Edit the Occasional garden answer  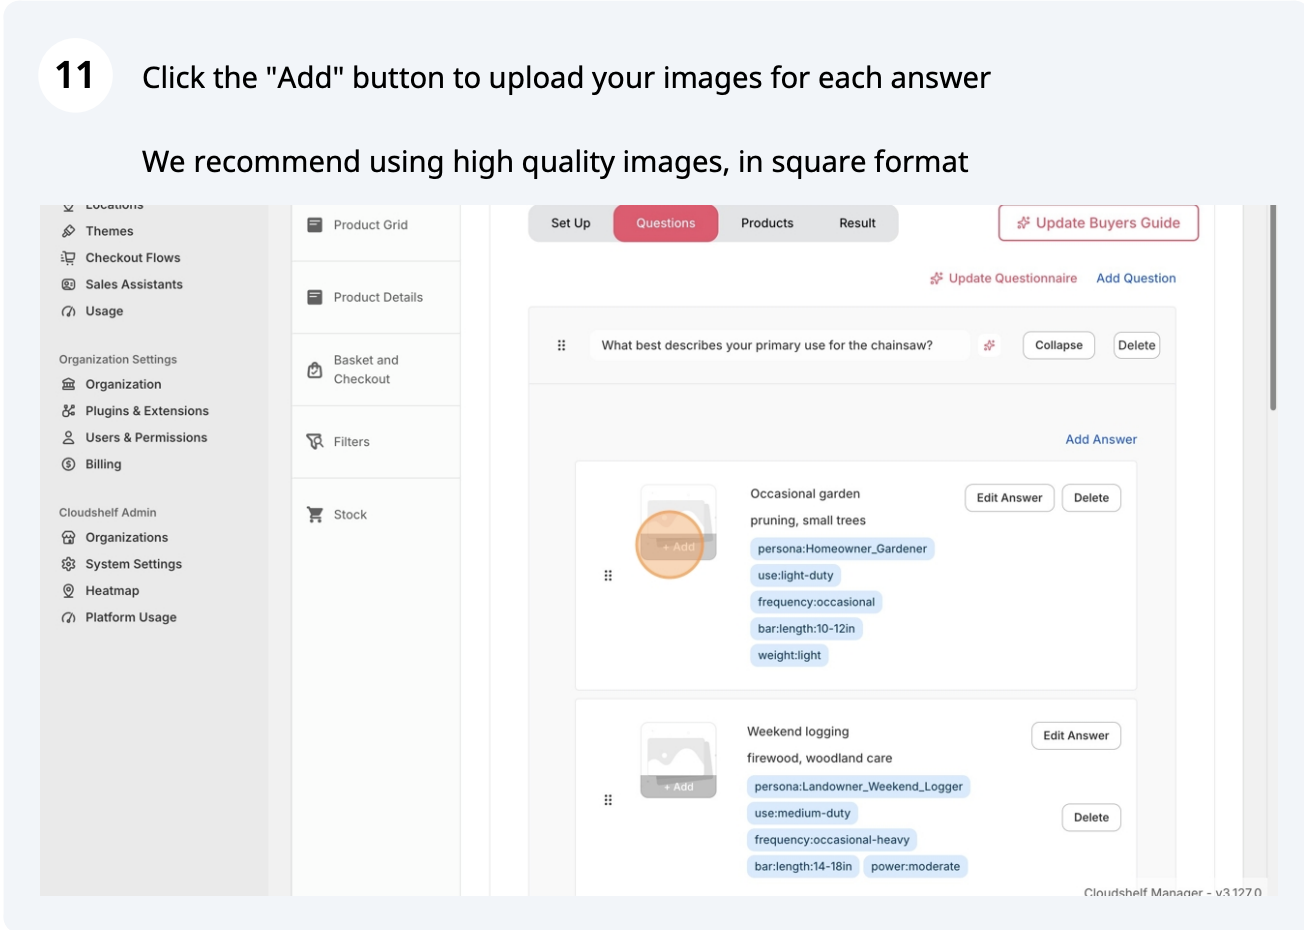(1009, 498)
